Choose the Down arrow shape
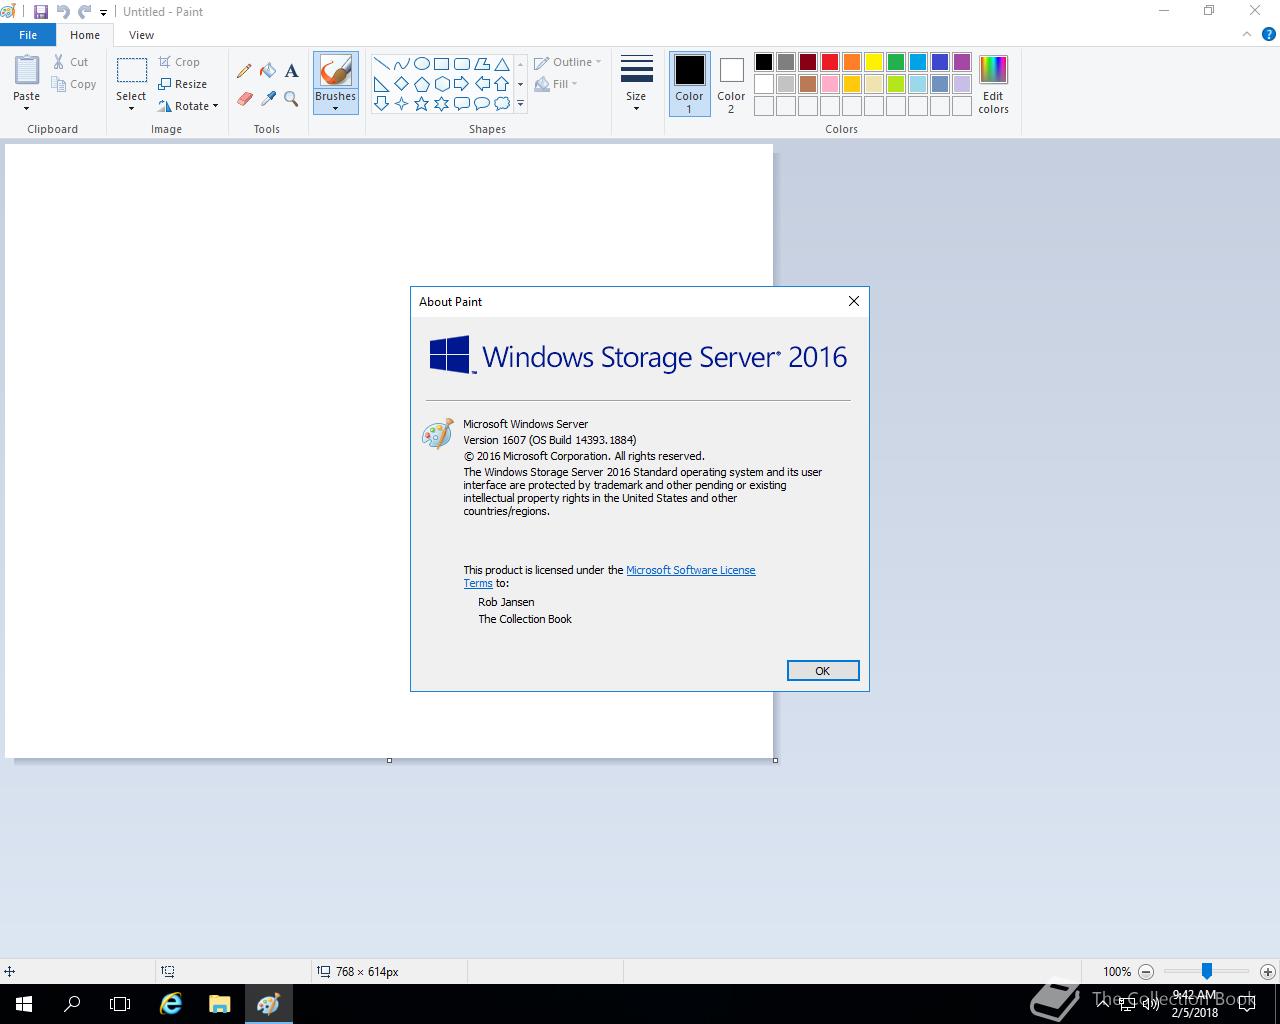The width and height of the screenshot is (1280, 1024). click(381, 104)
